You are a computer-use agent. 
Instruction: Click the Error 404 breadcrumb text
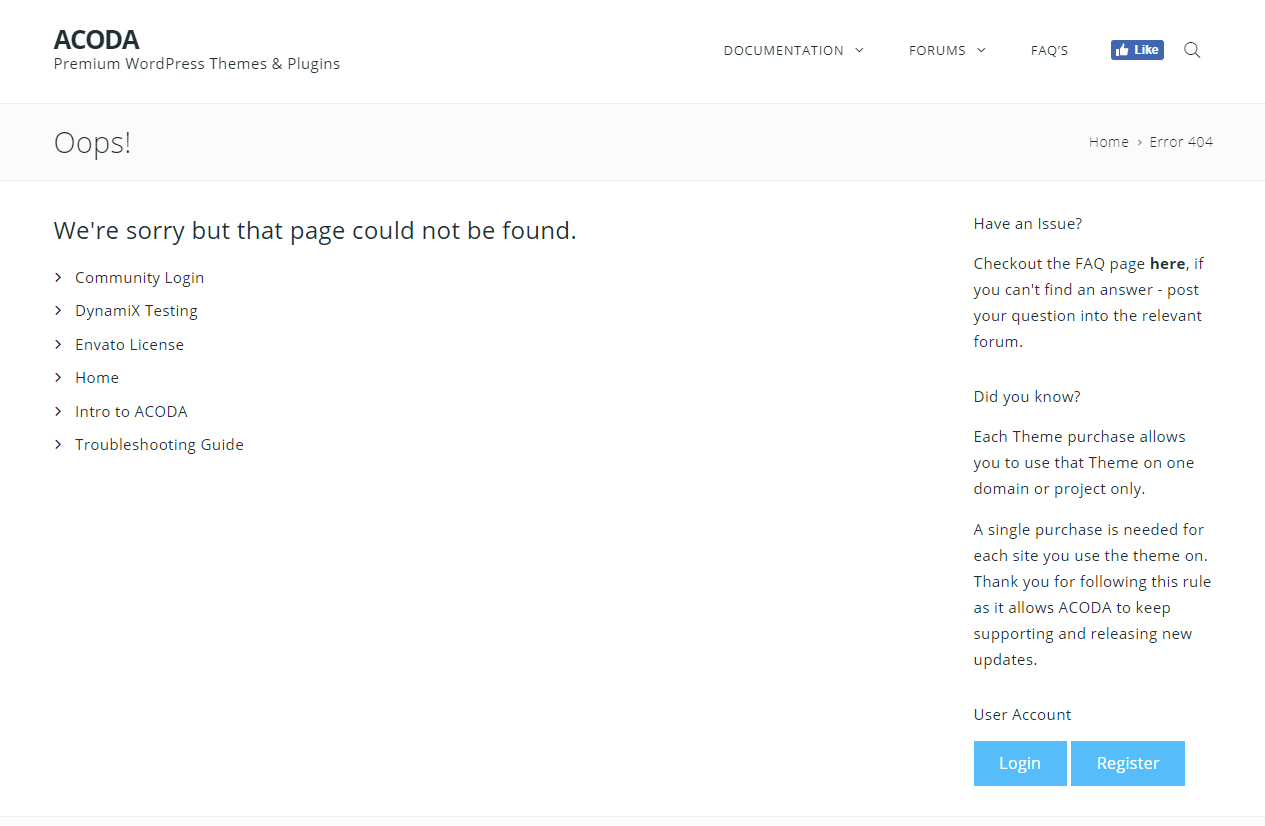coord(1181,142)
